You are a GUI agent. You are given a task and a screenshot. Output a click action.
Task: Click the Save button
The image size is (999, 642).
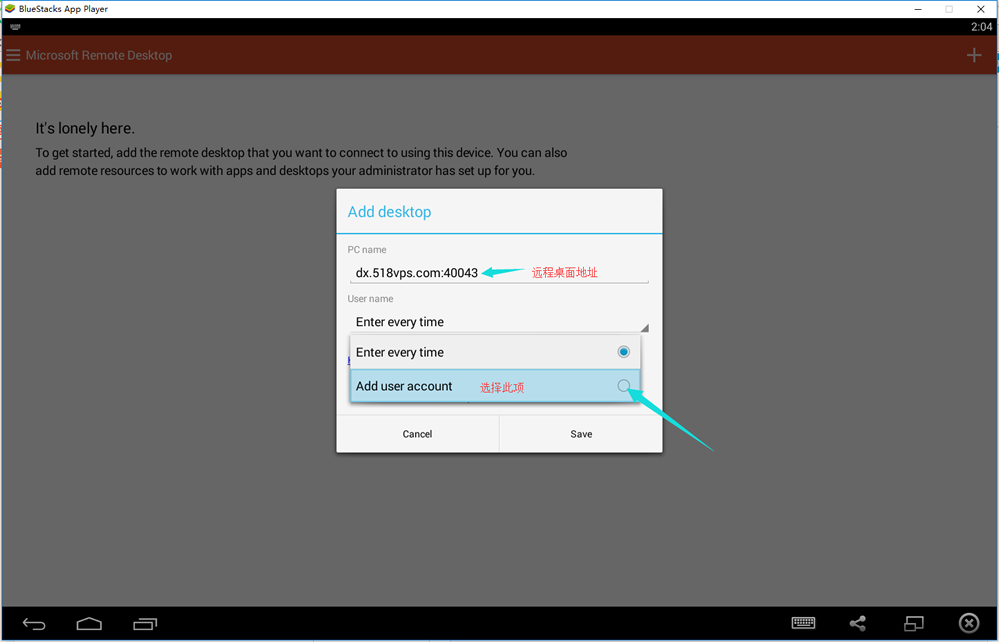coord(581,434)
